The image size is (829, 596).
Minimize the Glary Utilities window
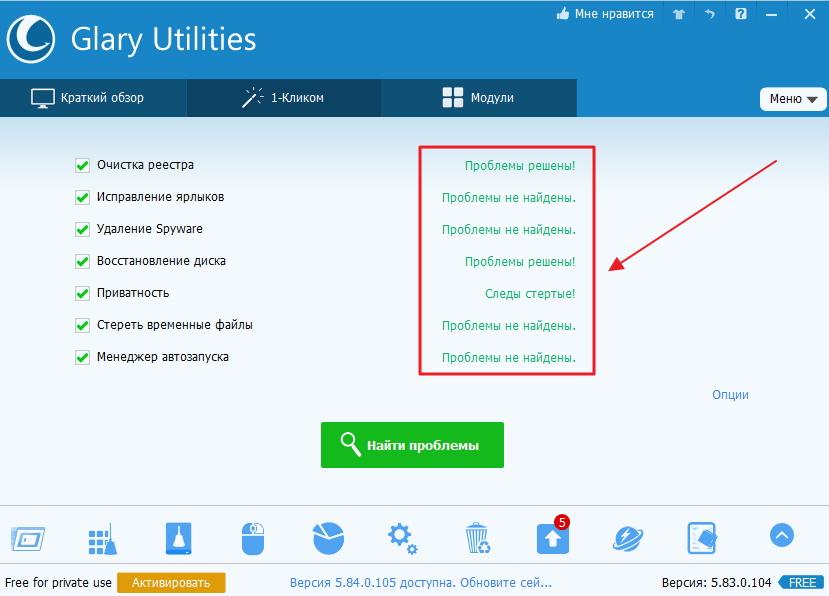(772, 14)
